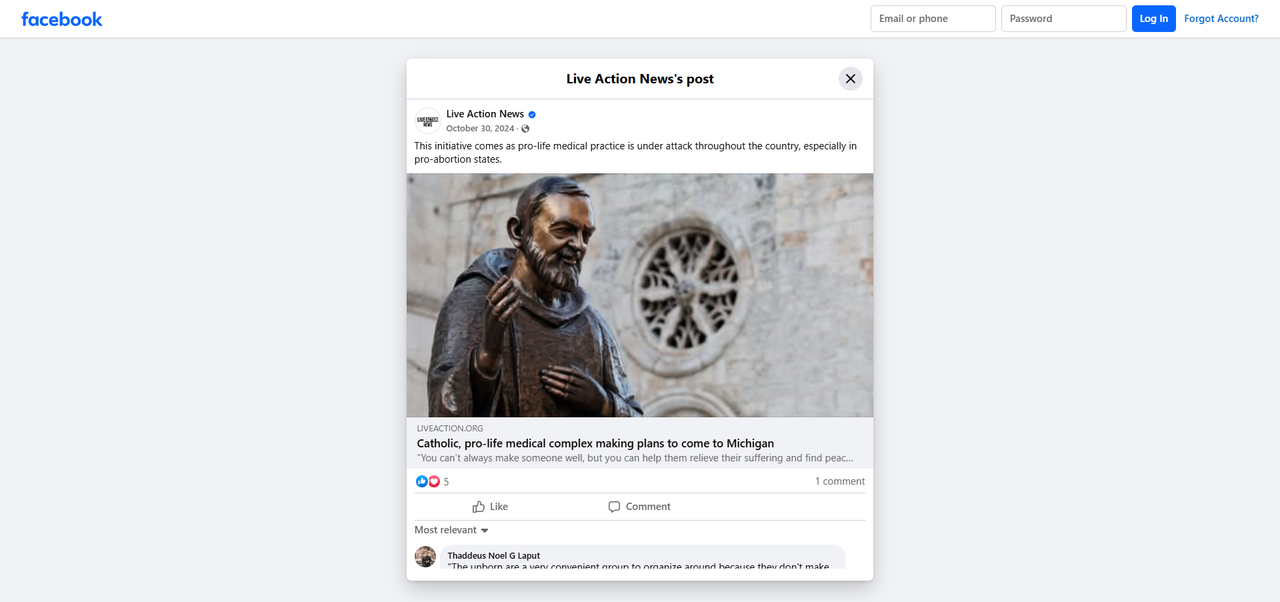Click the Facebook logo
Screen dimensions: 1280x602
coord(62,19)
